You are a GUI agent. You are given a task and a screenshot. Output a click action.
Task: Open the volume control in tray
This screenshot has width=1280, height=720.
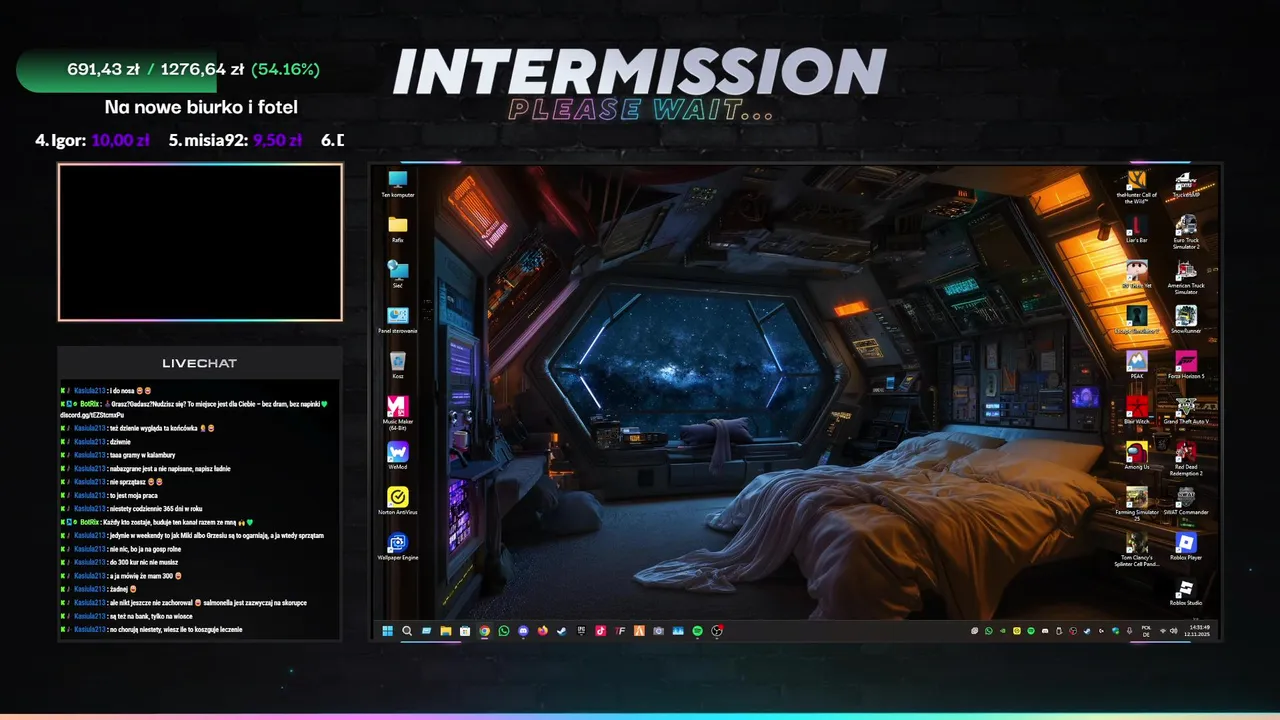[x=1173, y=631]
